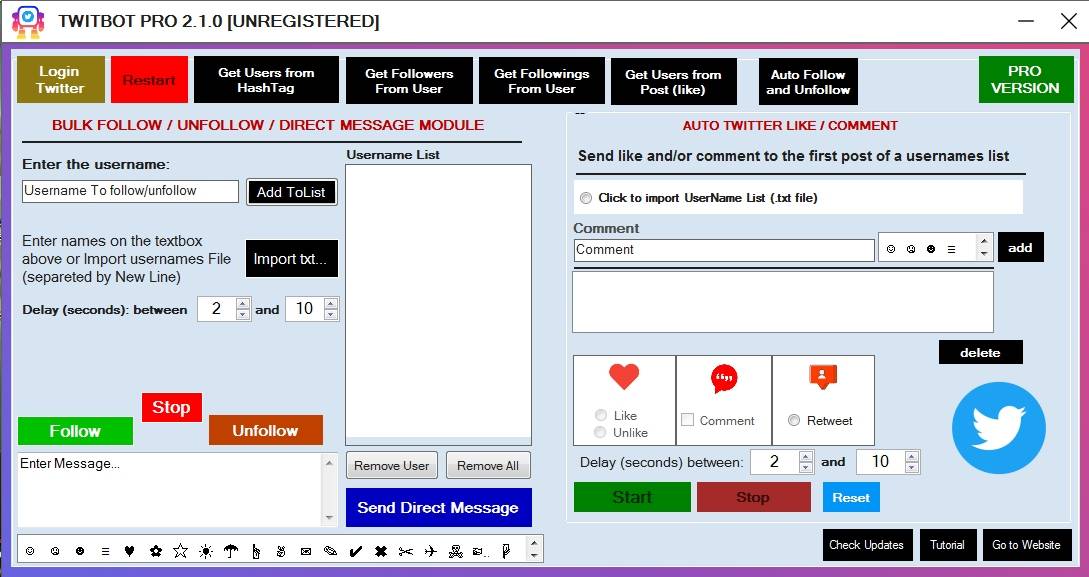The height and width of the screenshot is (577, 1089).
Task: Click the TwitBot robot logo in title bar
Action: point(28,22)
